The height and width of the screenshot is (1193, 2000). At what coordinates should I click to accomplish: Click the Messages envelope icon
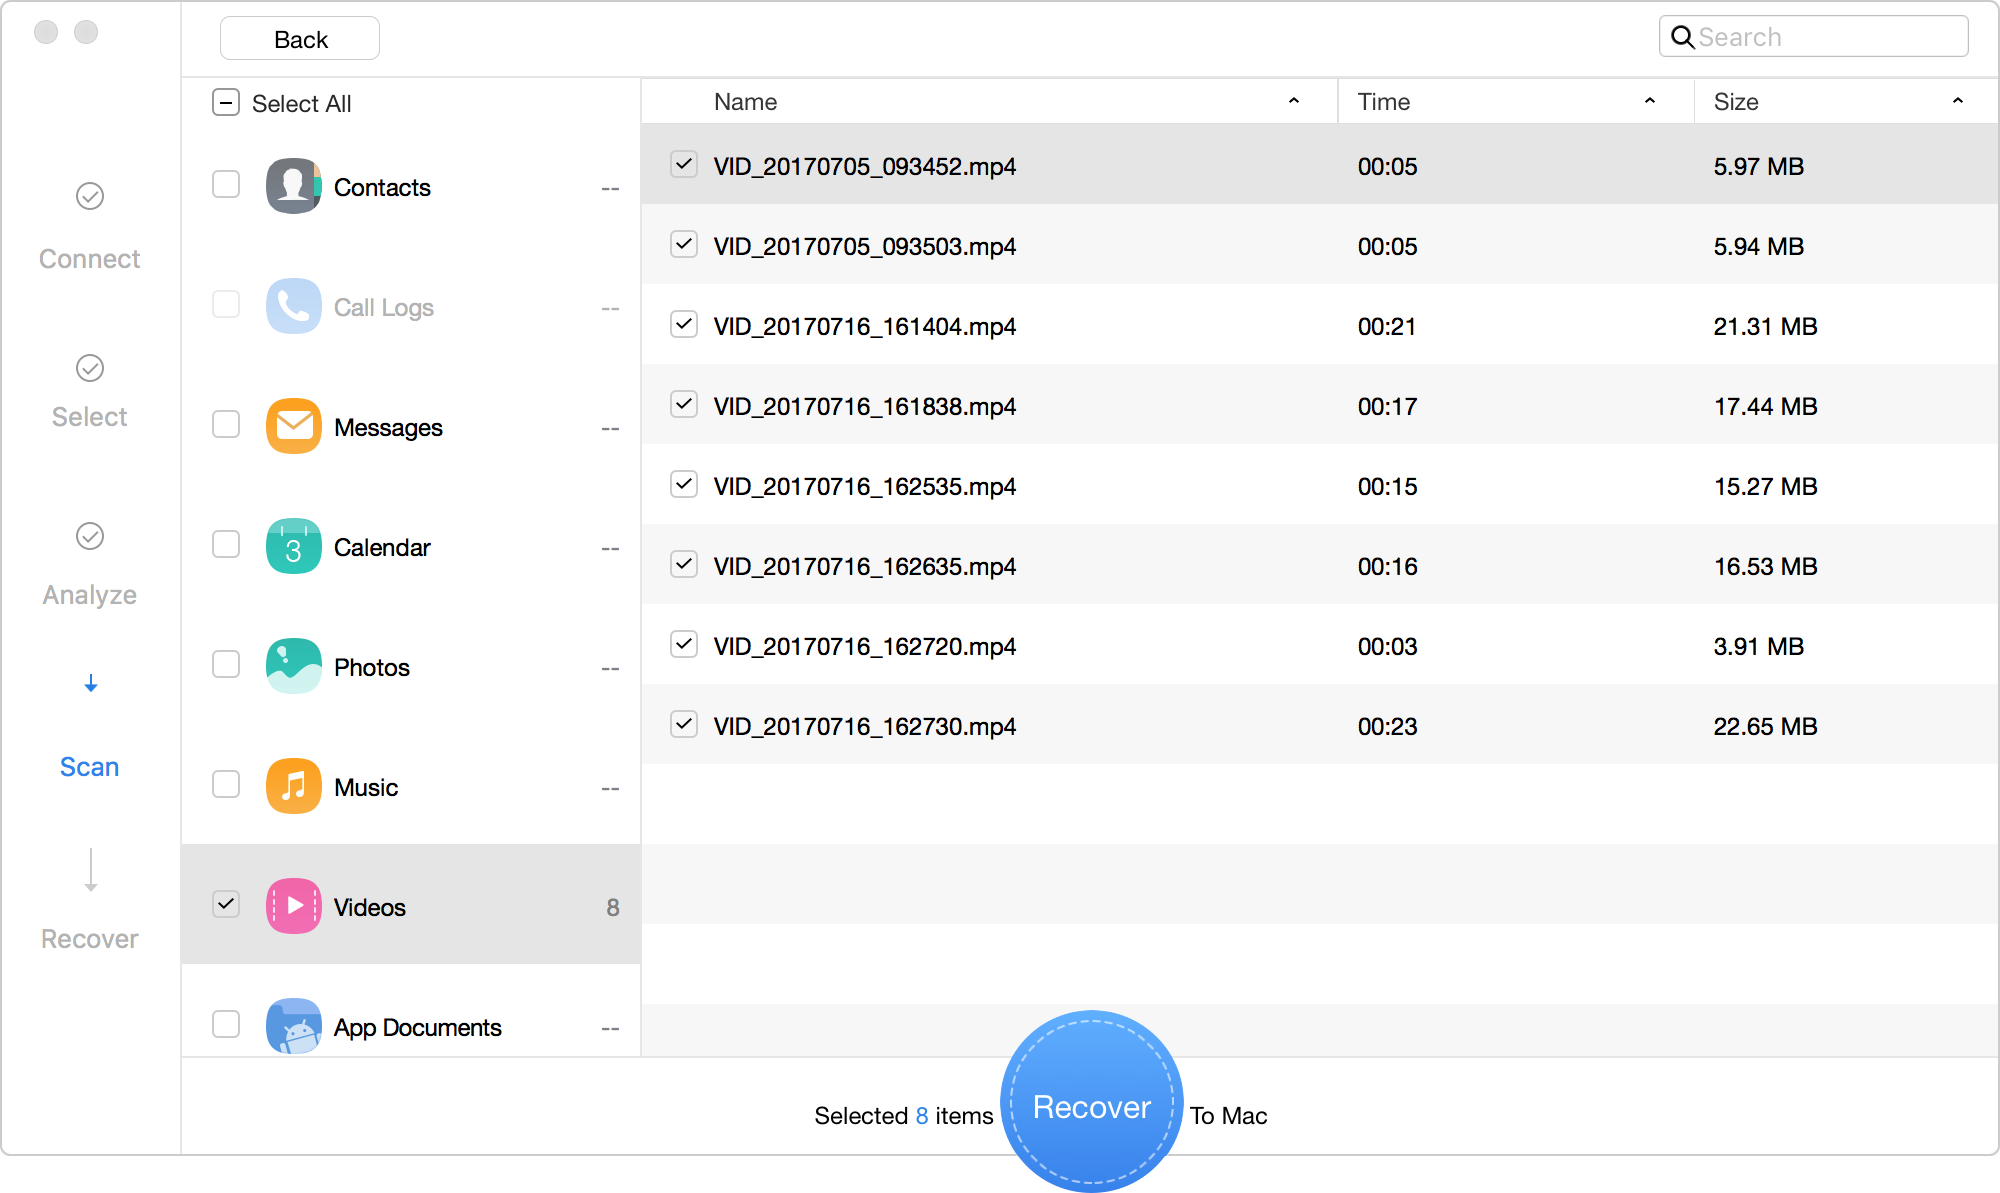click(293, 426)
